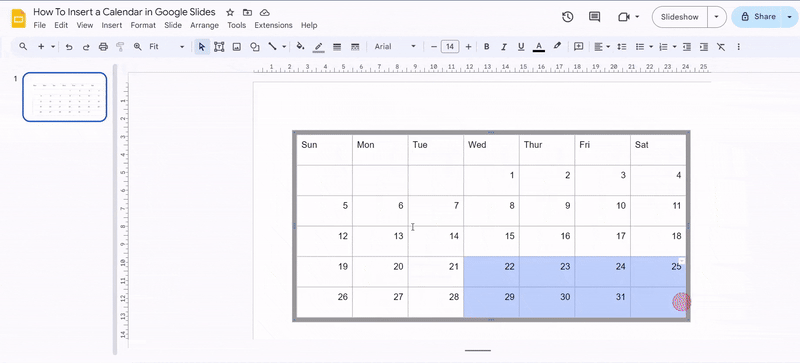
Task: Click the print icon in toolbar
Action: (103, 46)
